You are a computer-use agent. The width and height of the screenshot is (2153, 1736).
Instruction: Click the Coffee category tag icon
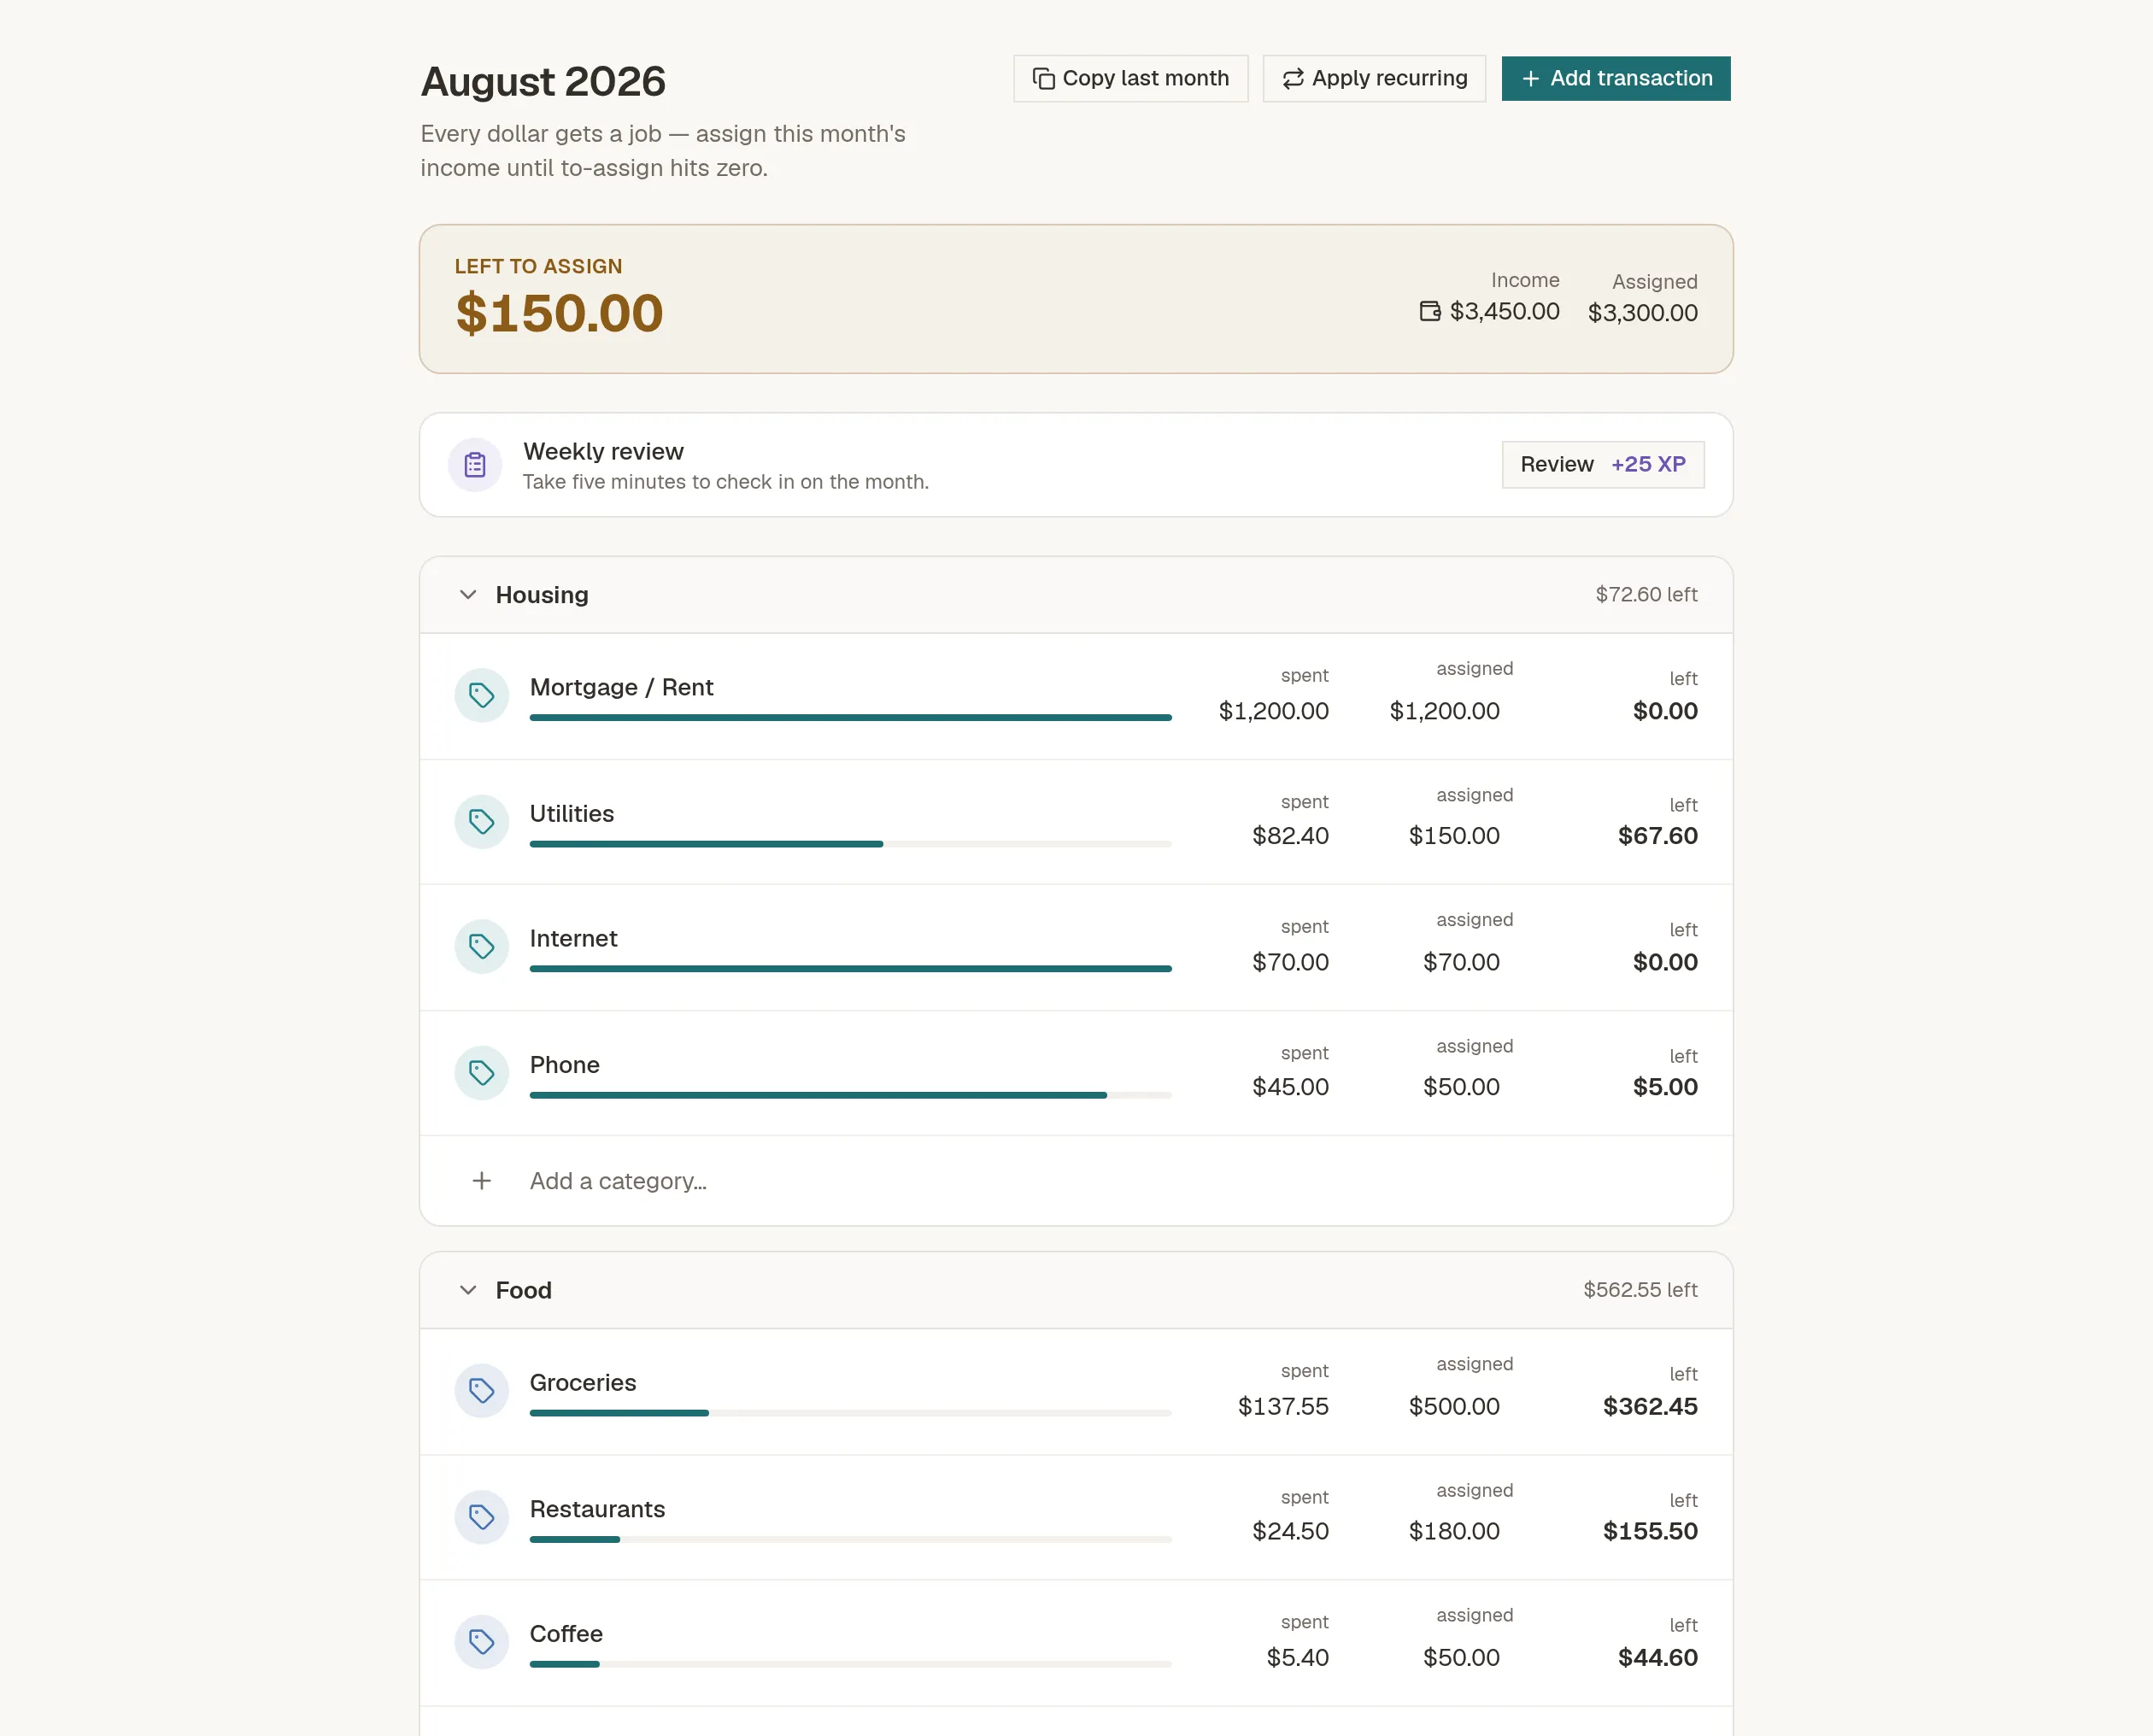[481, 1642]
